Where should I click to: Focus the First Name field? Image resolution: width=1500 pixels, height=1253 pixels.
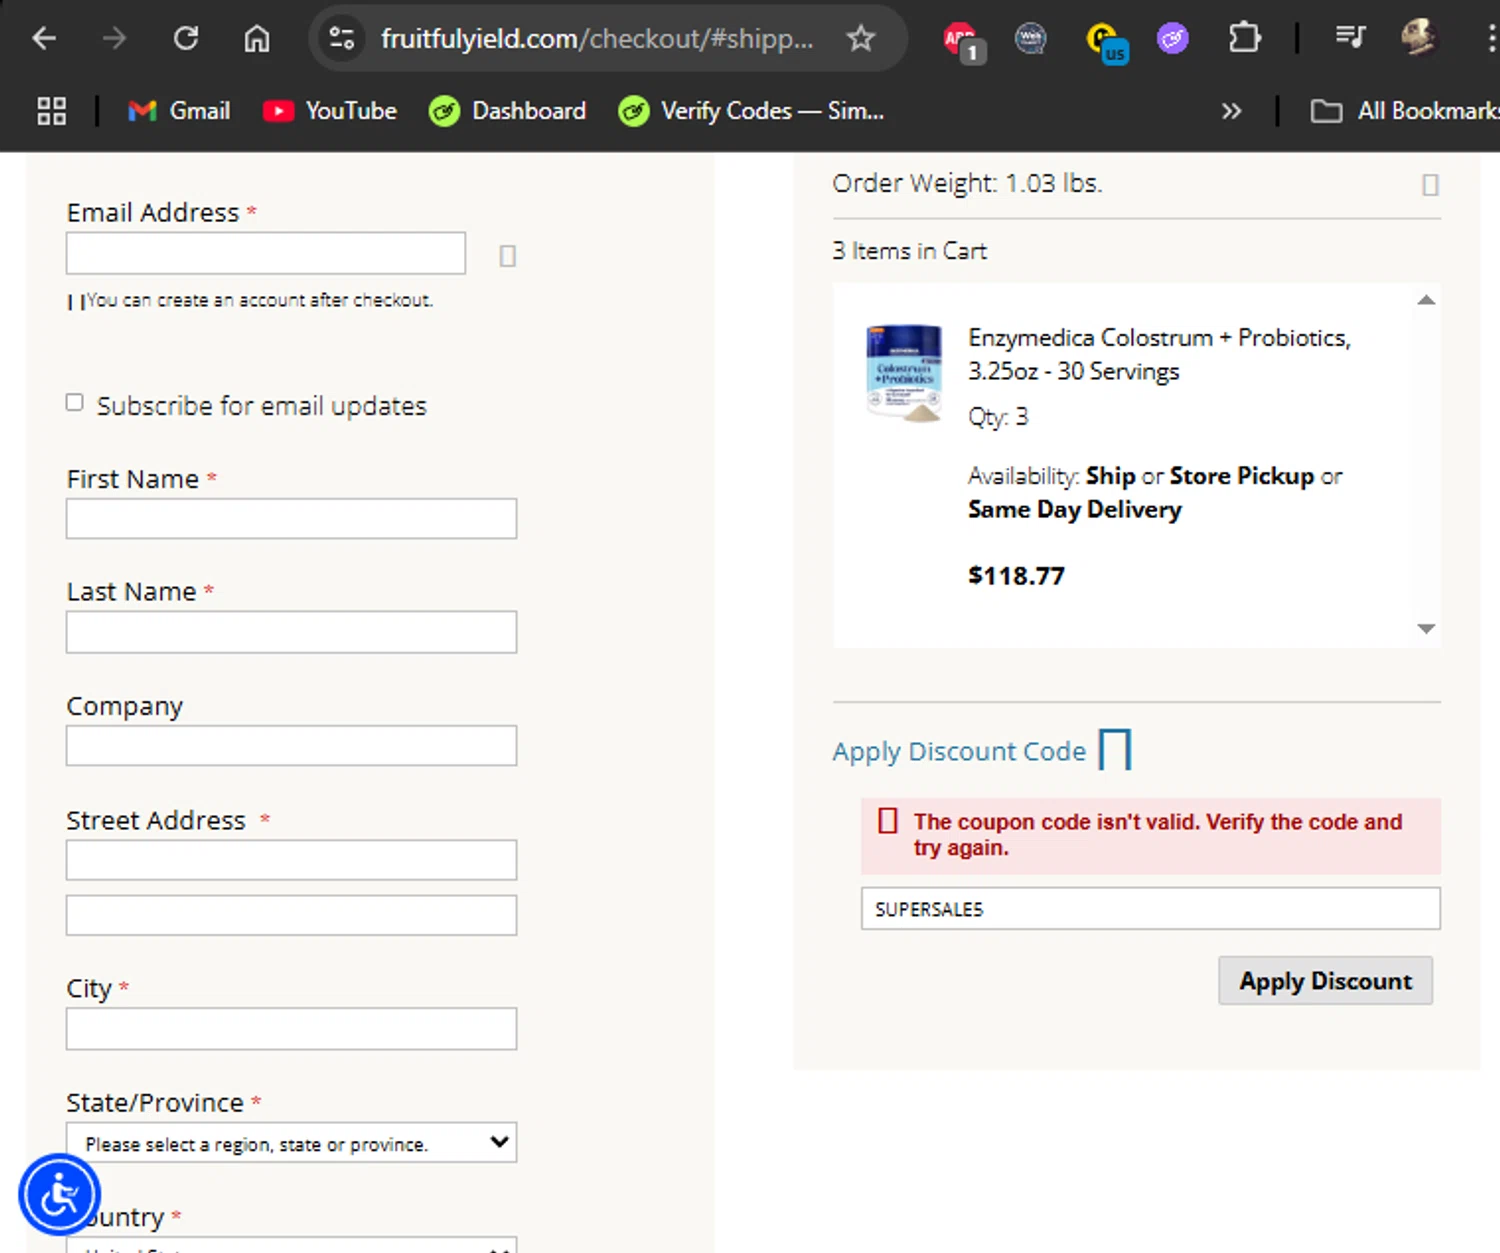click(291, 519)
